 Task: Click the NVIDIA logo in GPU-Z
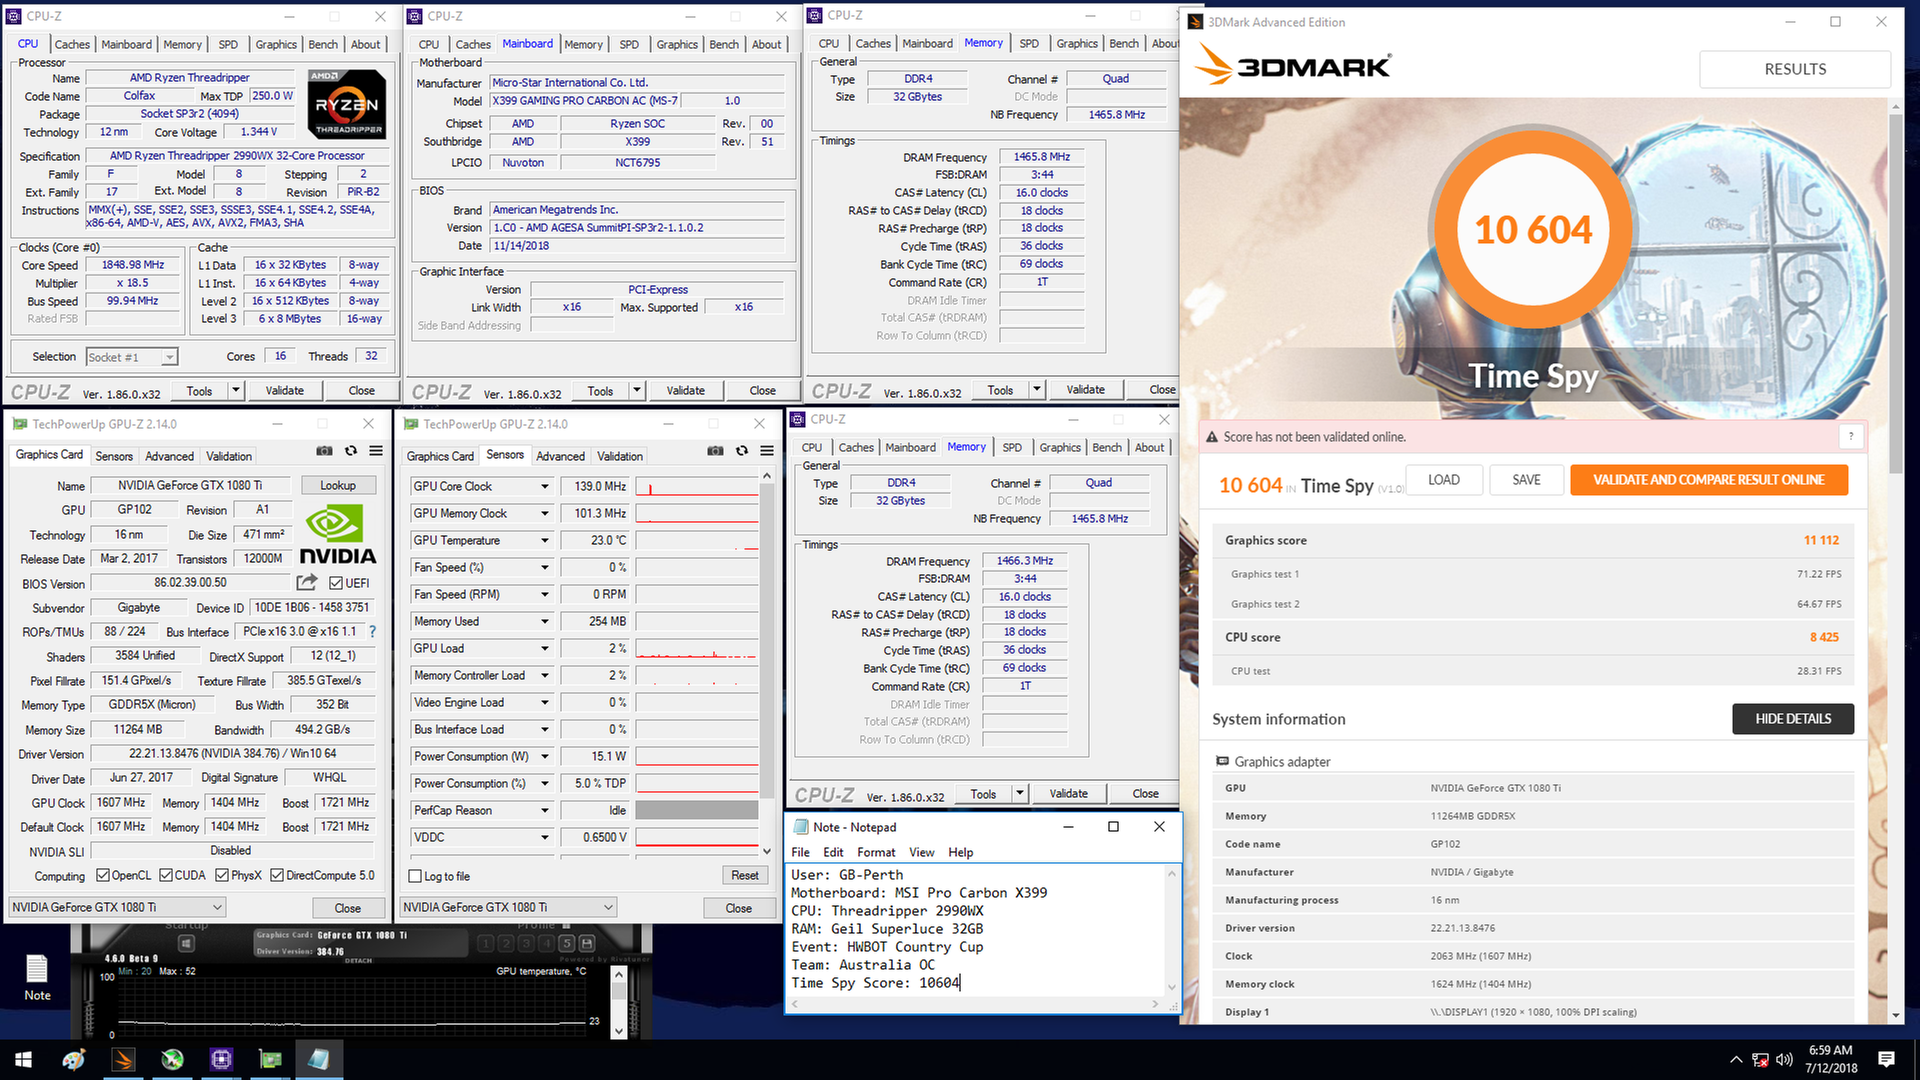click(x=339, y=536)
